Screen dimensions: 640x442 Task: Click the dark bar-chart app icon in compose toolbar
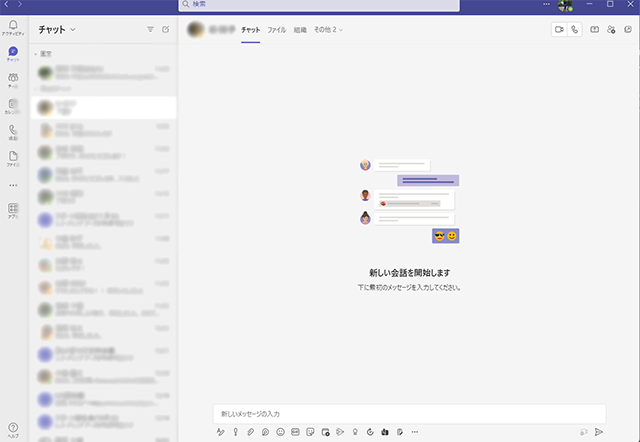[385, 432]
